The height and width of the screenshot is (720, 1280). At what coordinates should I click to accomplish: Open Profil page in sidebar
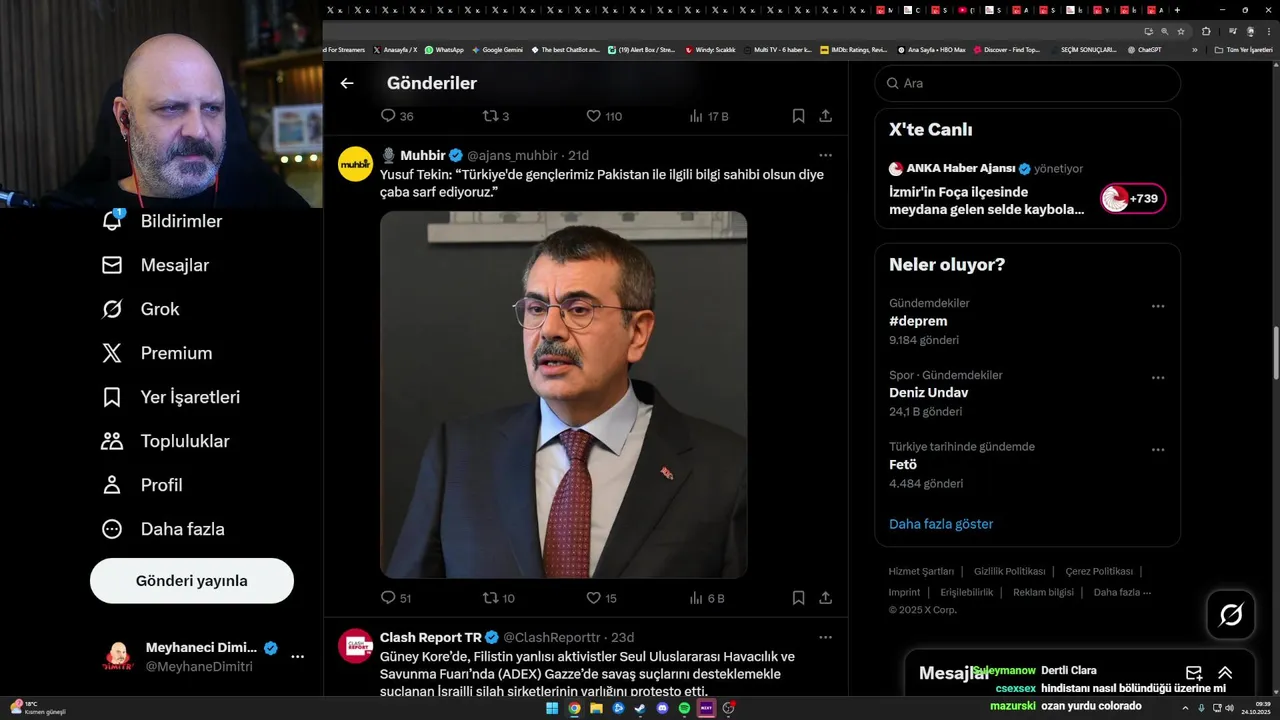coord(142,485)
